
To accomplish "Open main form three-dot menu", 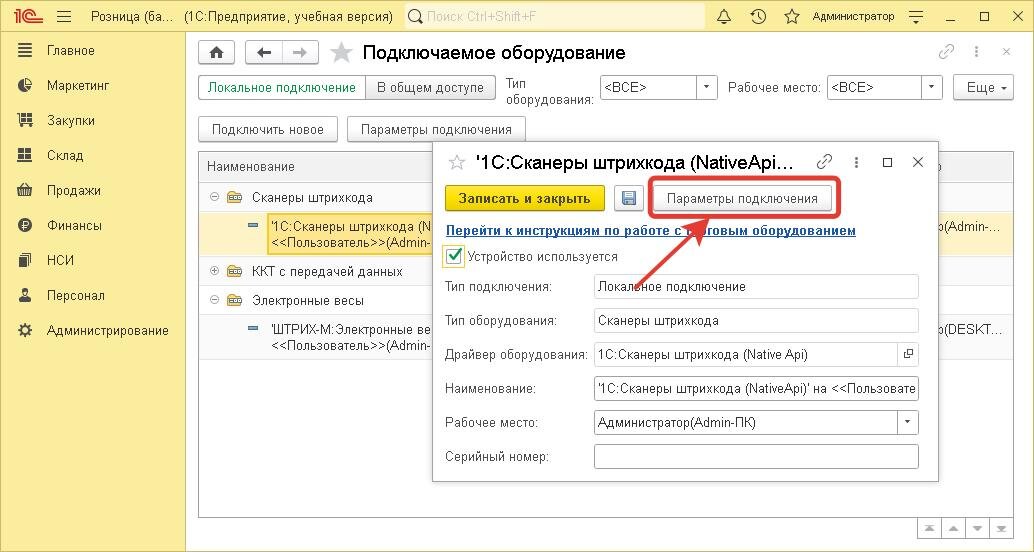I will coord(977,51).
